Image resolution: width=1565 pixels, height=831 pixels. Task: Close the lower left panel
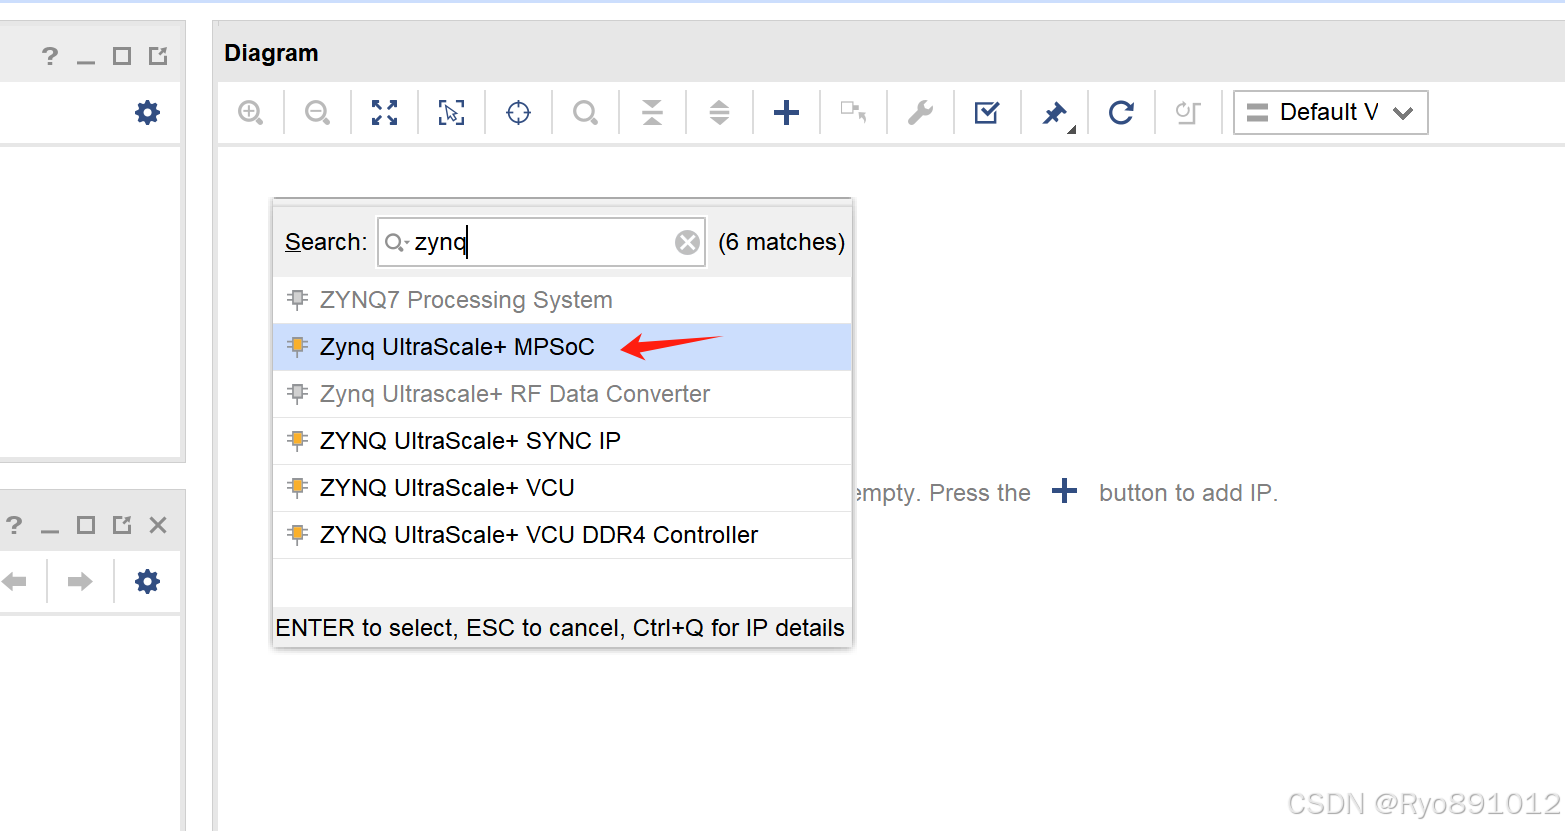(x=158, y=525)
